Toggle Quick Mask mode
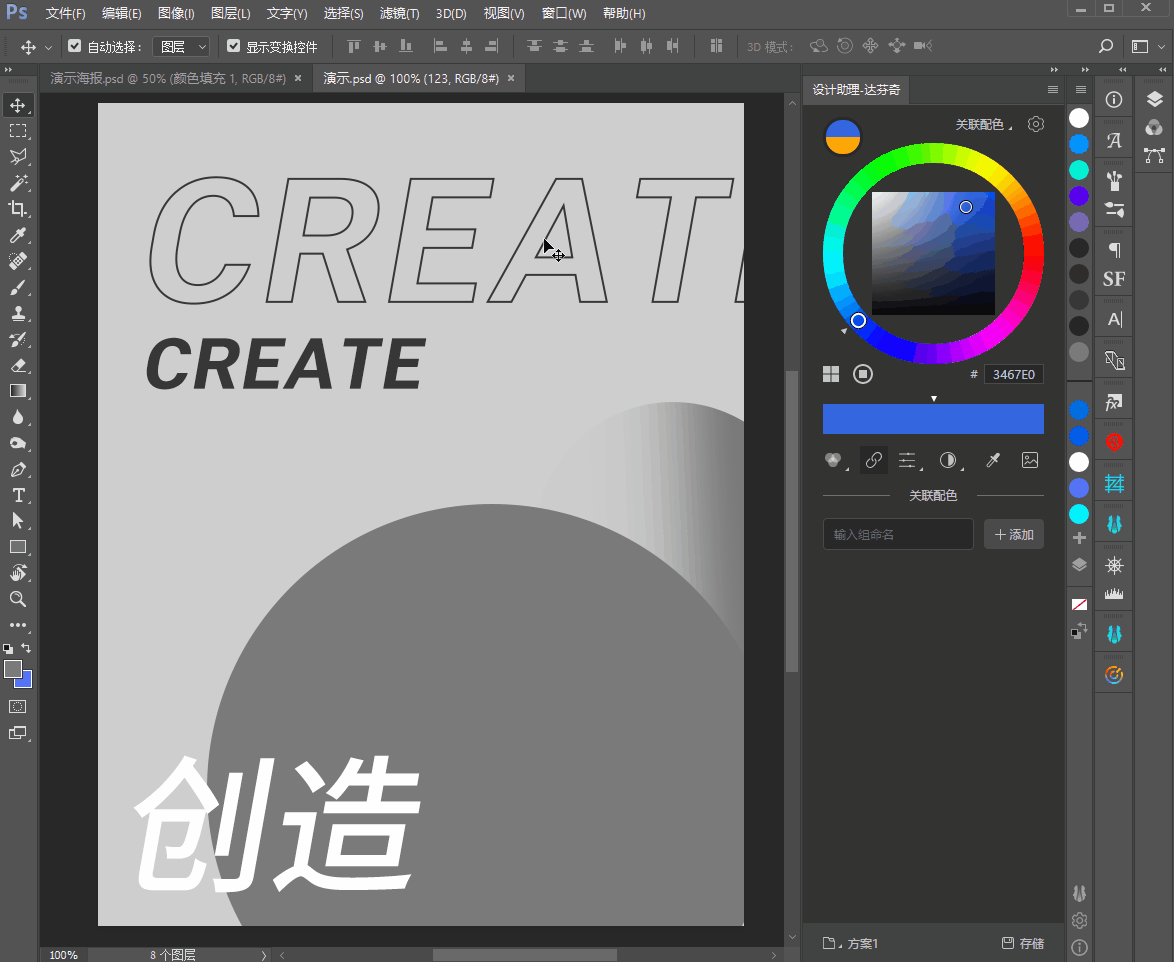Viewport: 1174px width, 962px height. [x=18, y=707]
